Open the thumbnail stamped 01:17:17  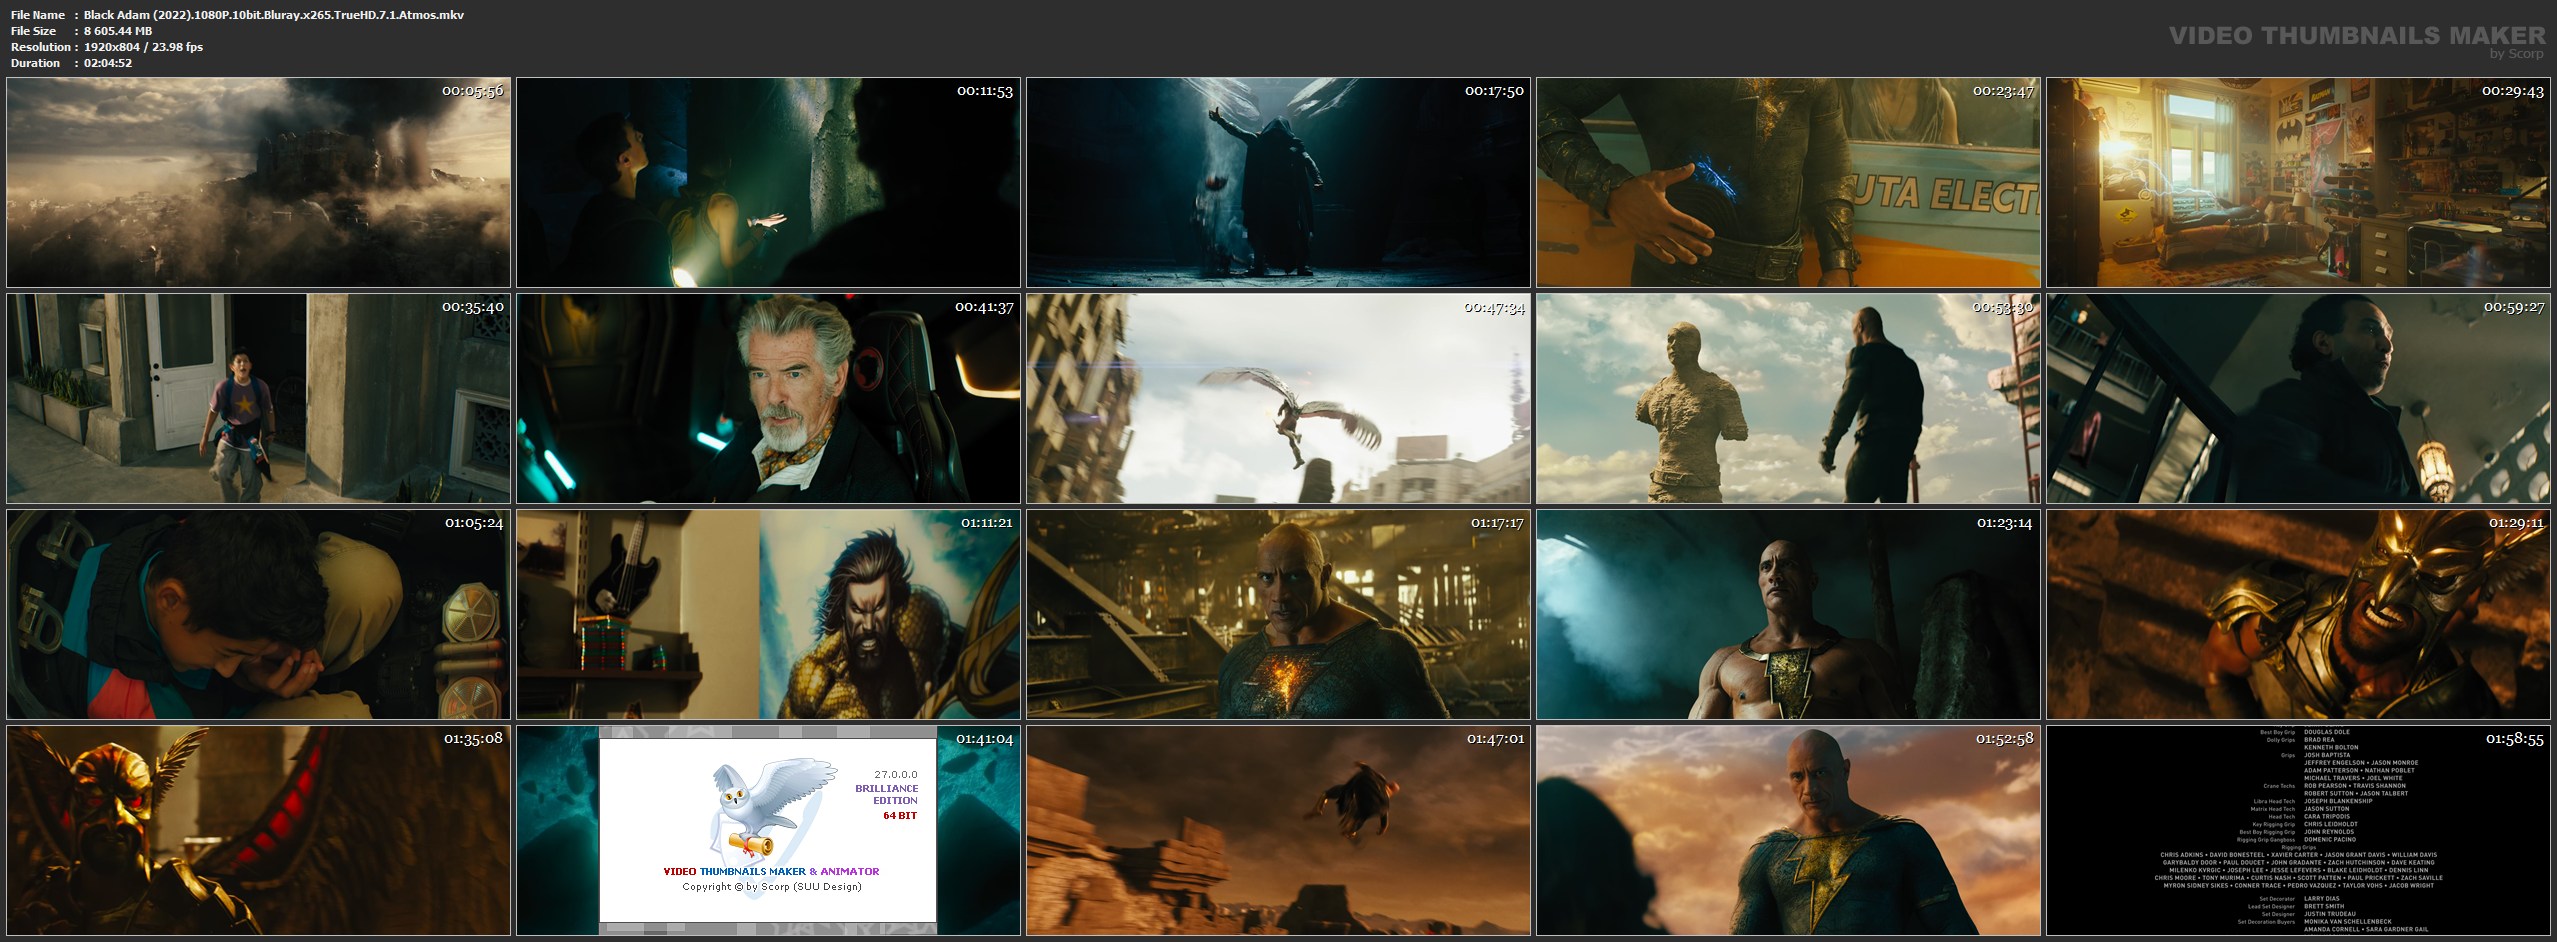pyautogui.click(x=1278, y=614)
